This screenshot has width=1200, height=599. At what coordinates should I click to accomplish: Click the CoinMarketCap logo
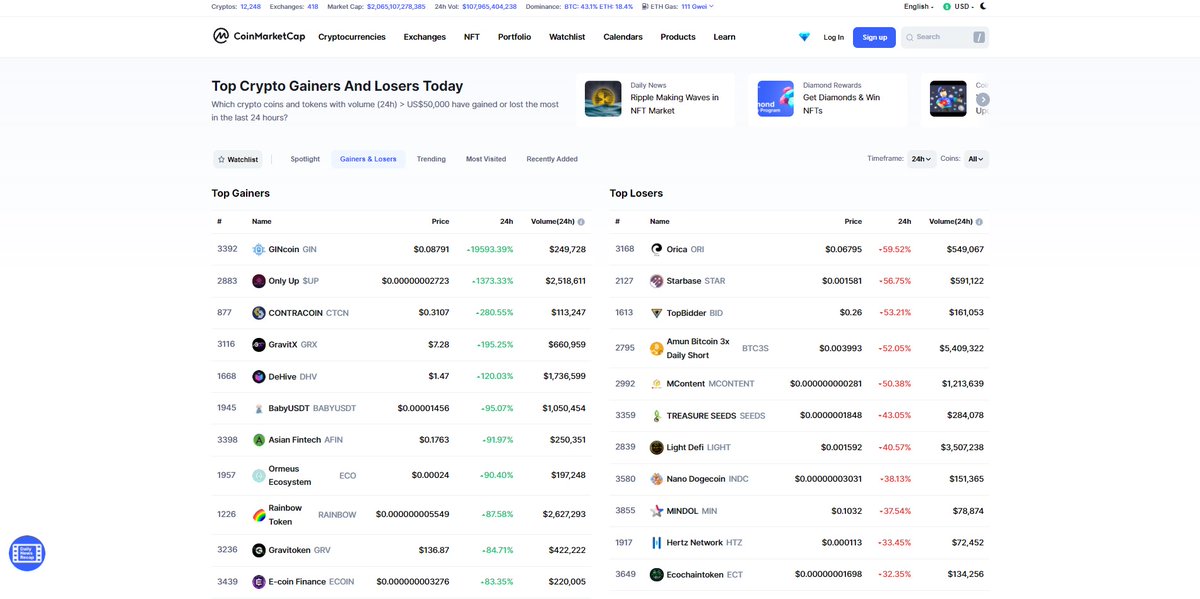259,37
